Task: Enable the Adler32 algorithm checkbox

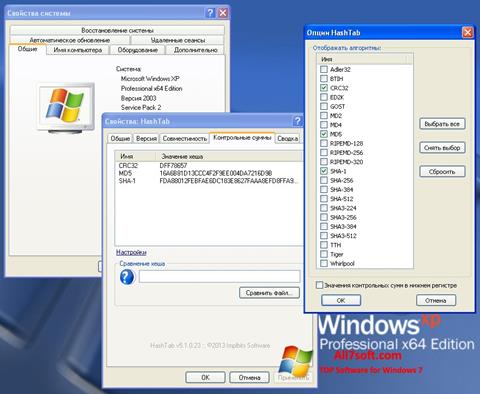Action: click(x=324, y=69)
